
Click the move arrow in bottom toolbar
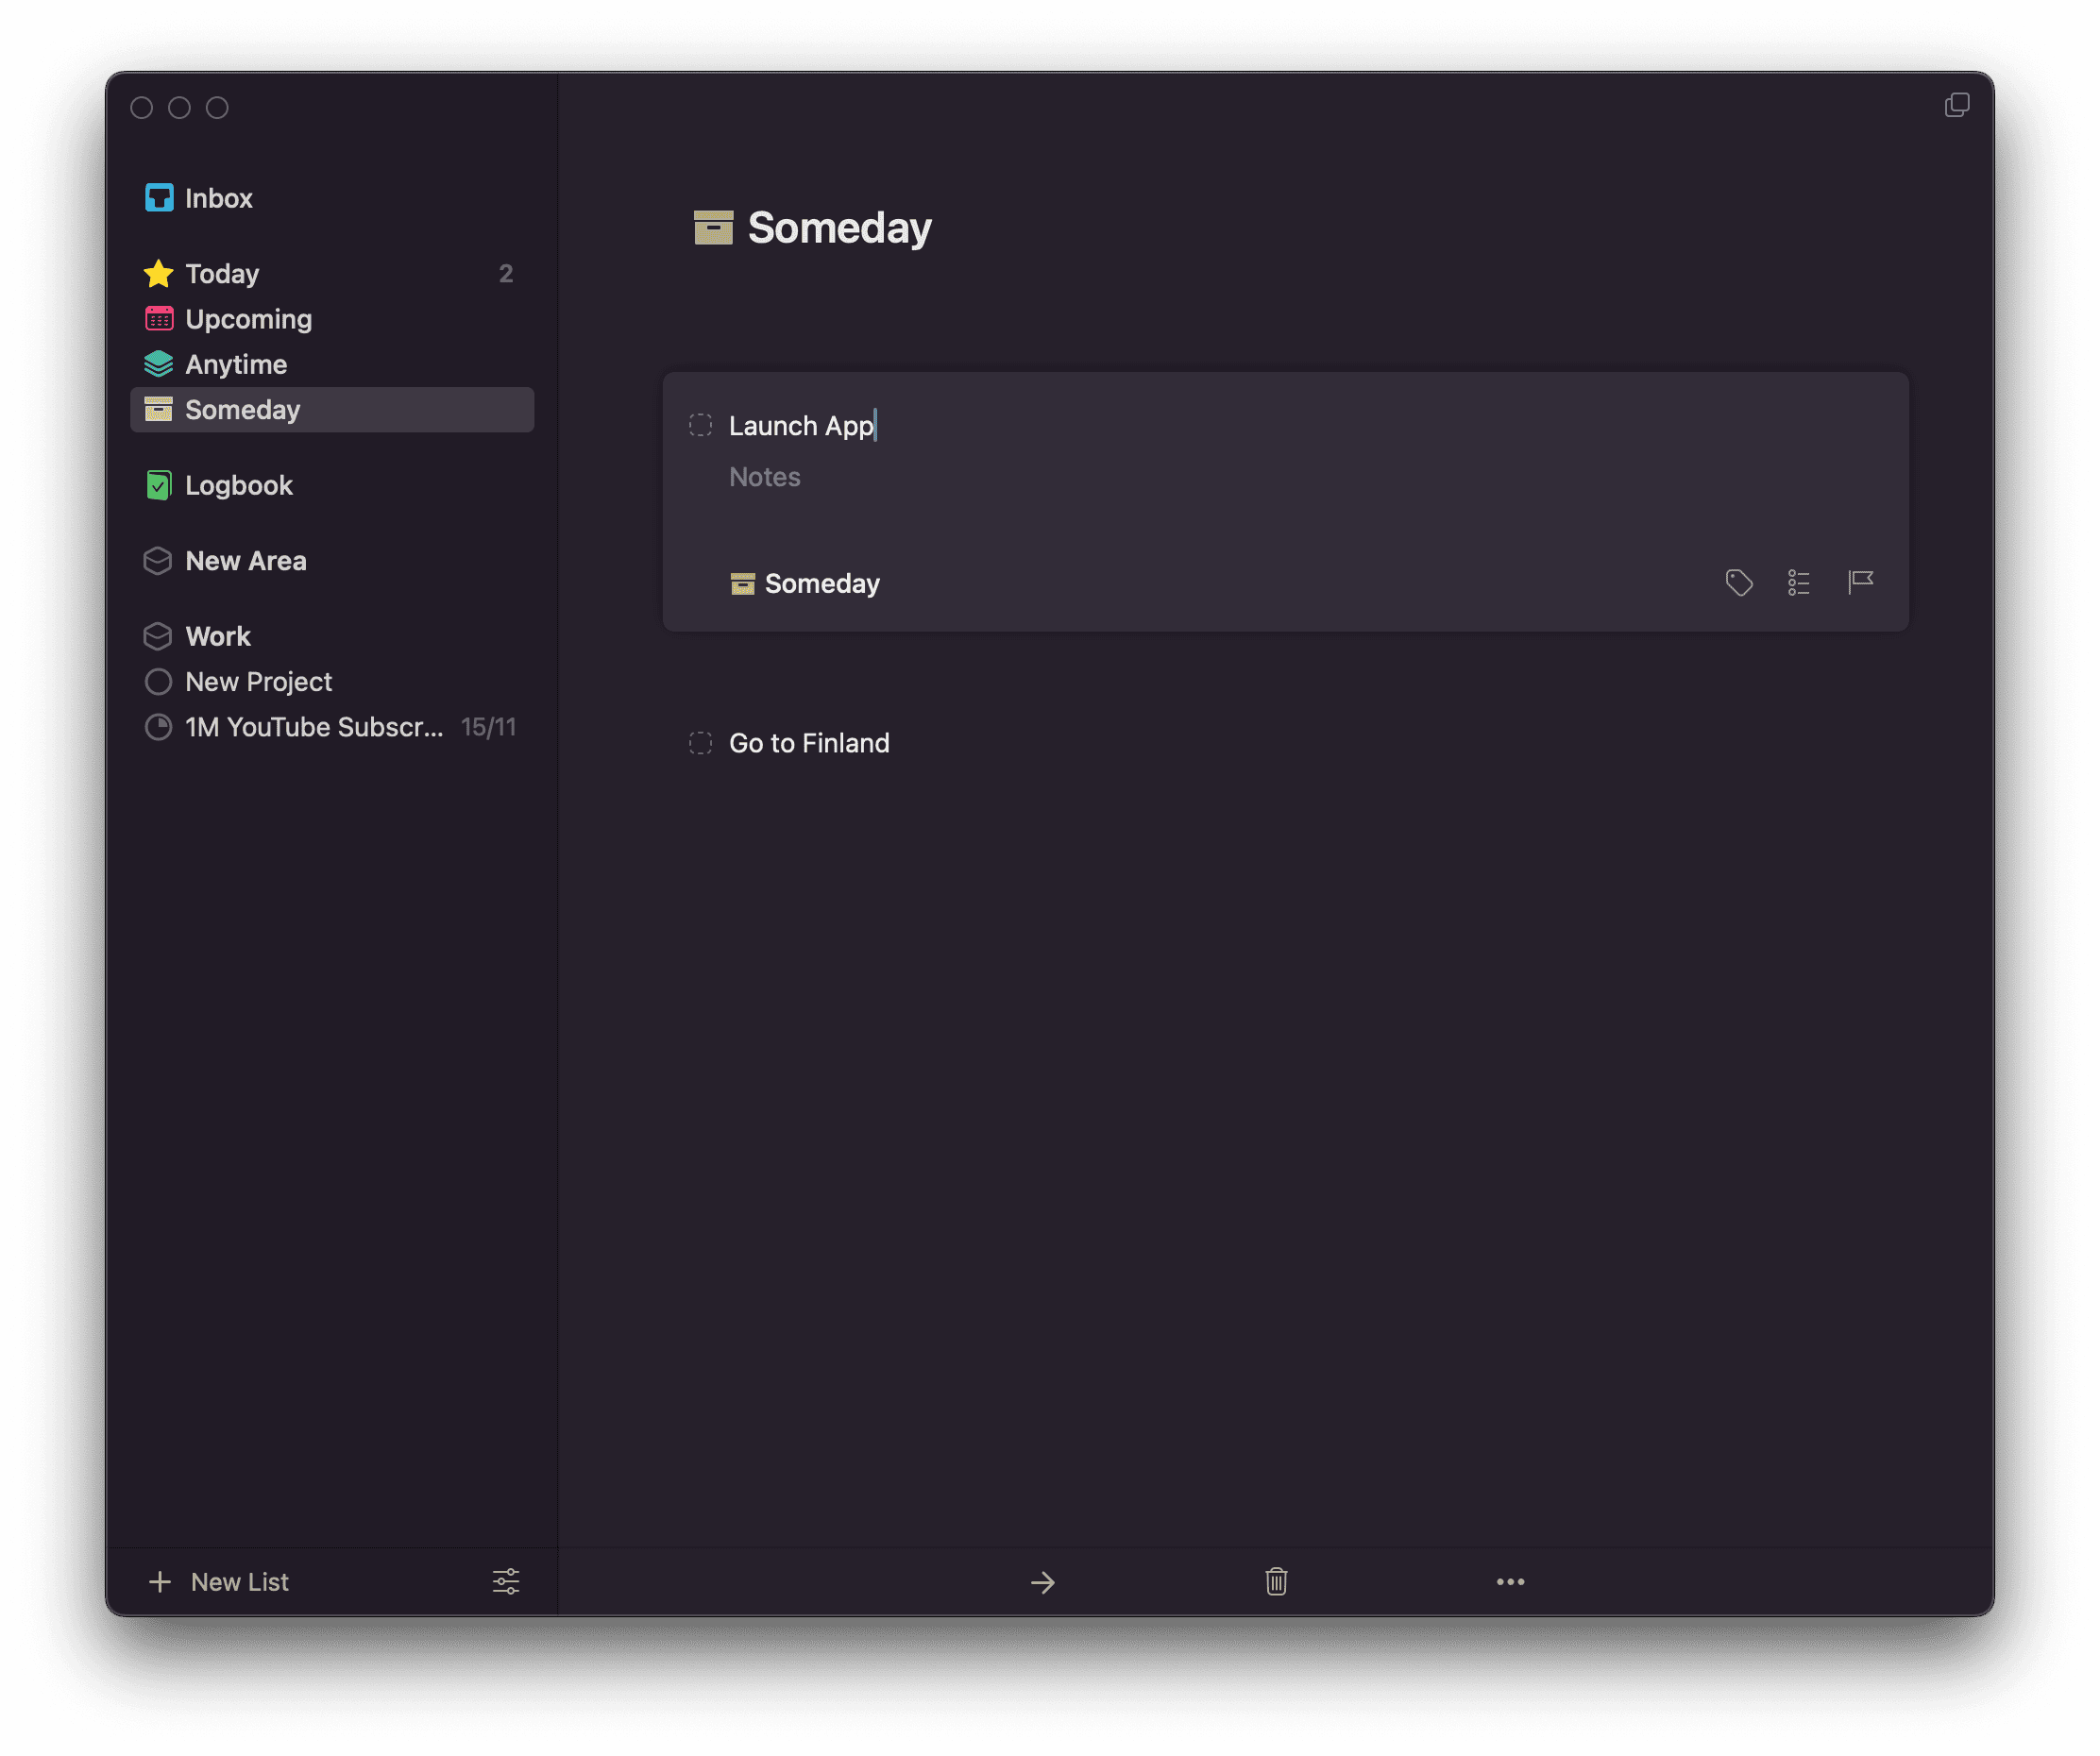click(x=1042, y=1582)
